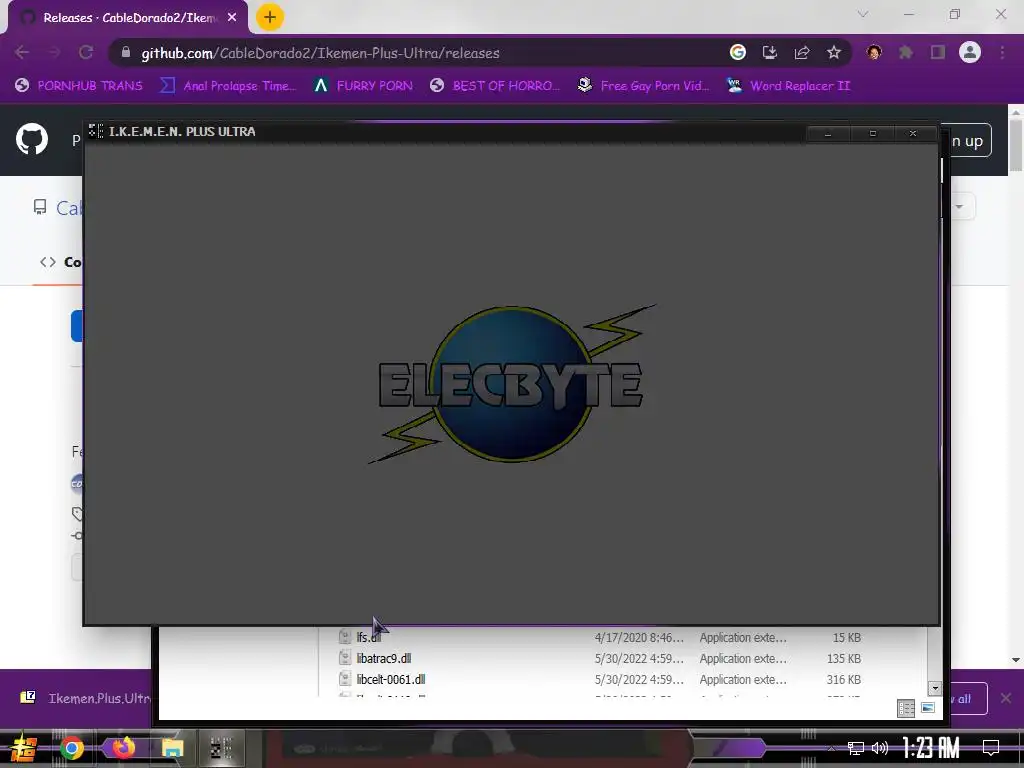Click the Ikemen app taskbar icon

click(221, 748)
